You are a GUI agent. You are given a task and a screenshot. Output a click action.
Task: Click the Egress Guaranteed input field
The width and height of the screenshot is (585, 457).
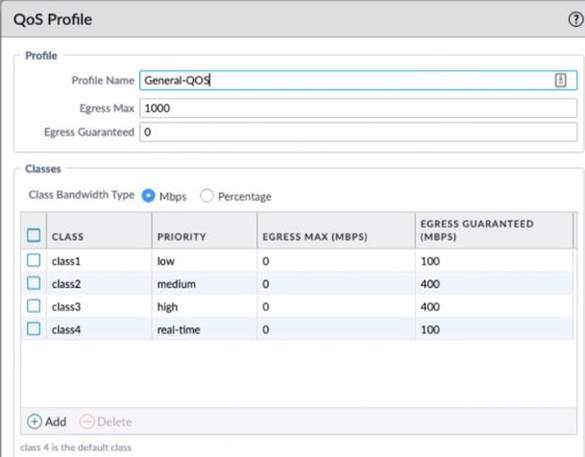pyautogui.click(x=358, y=132)
